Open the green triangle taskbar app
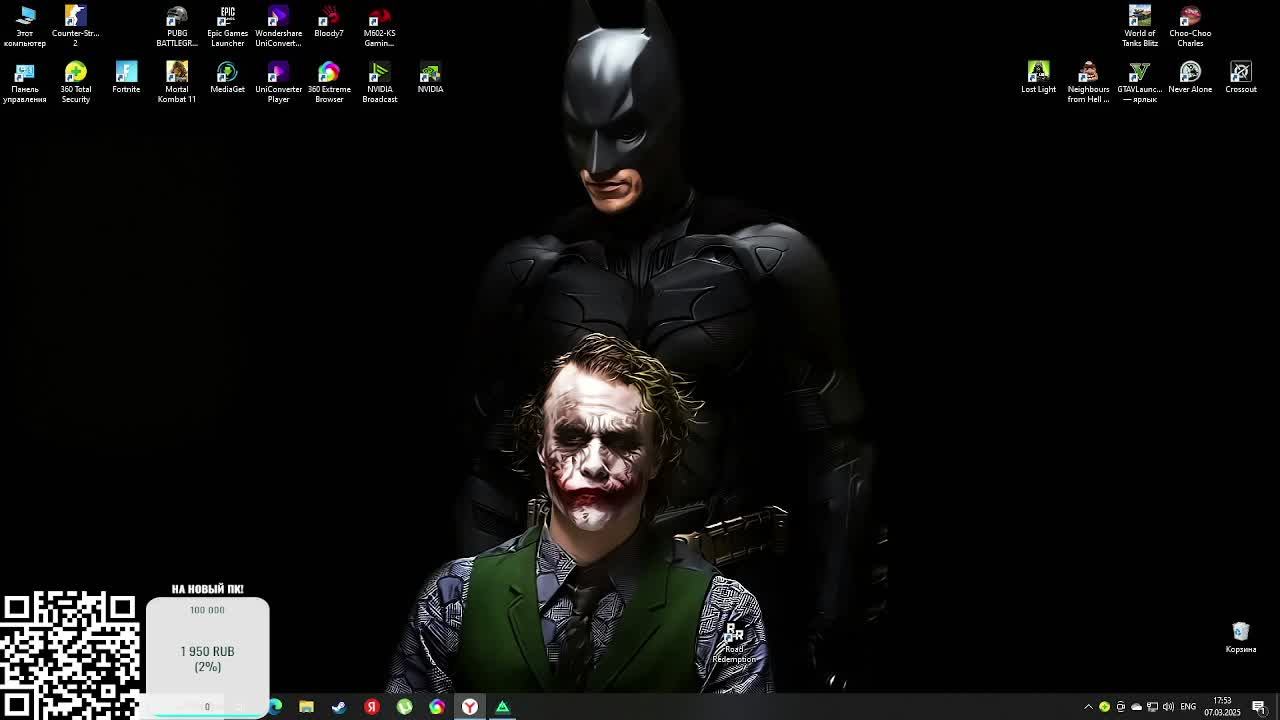Viewport: 1280px width, 720px height. (x=502, y=707)
